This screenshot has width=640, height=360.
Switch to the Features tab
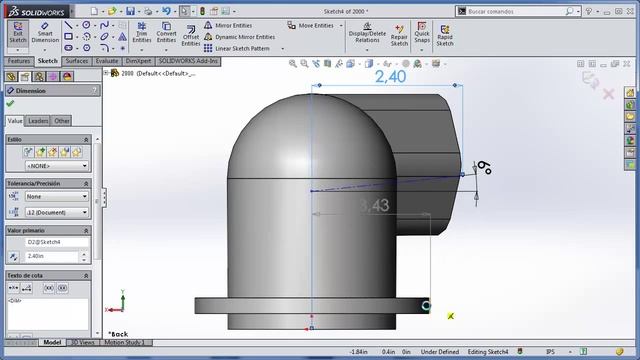pos(19,61)
